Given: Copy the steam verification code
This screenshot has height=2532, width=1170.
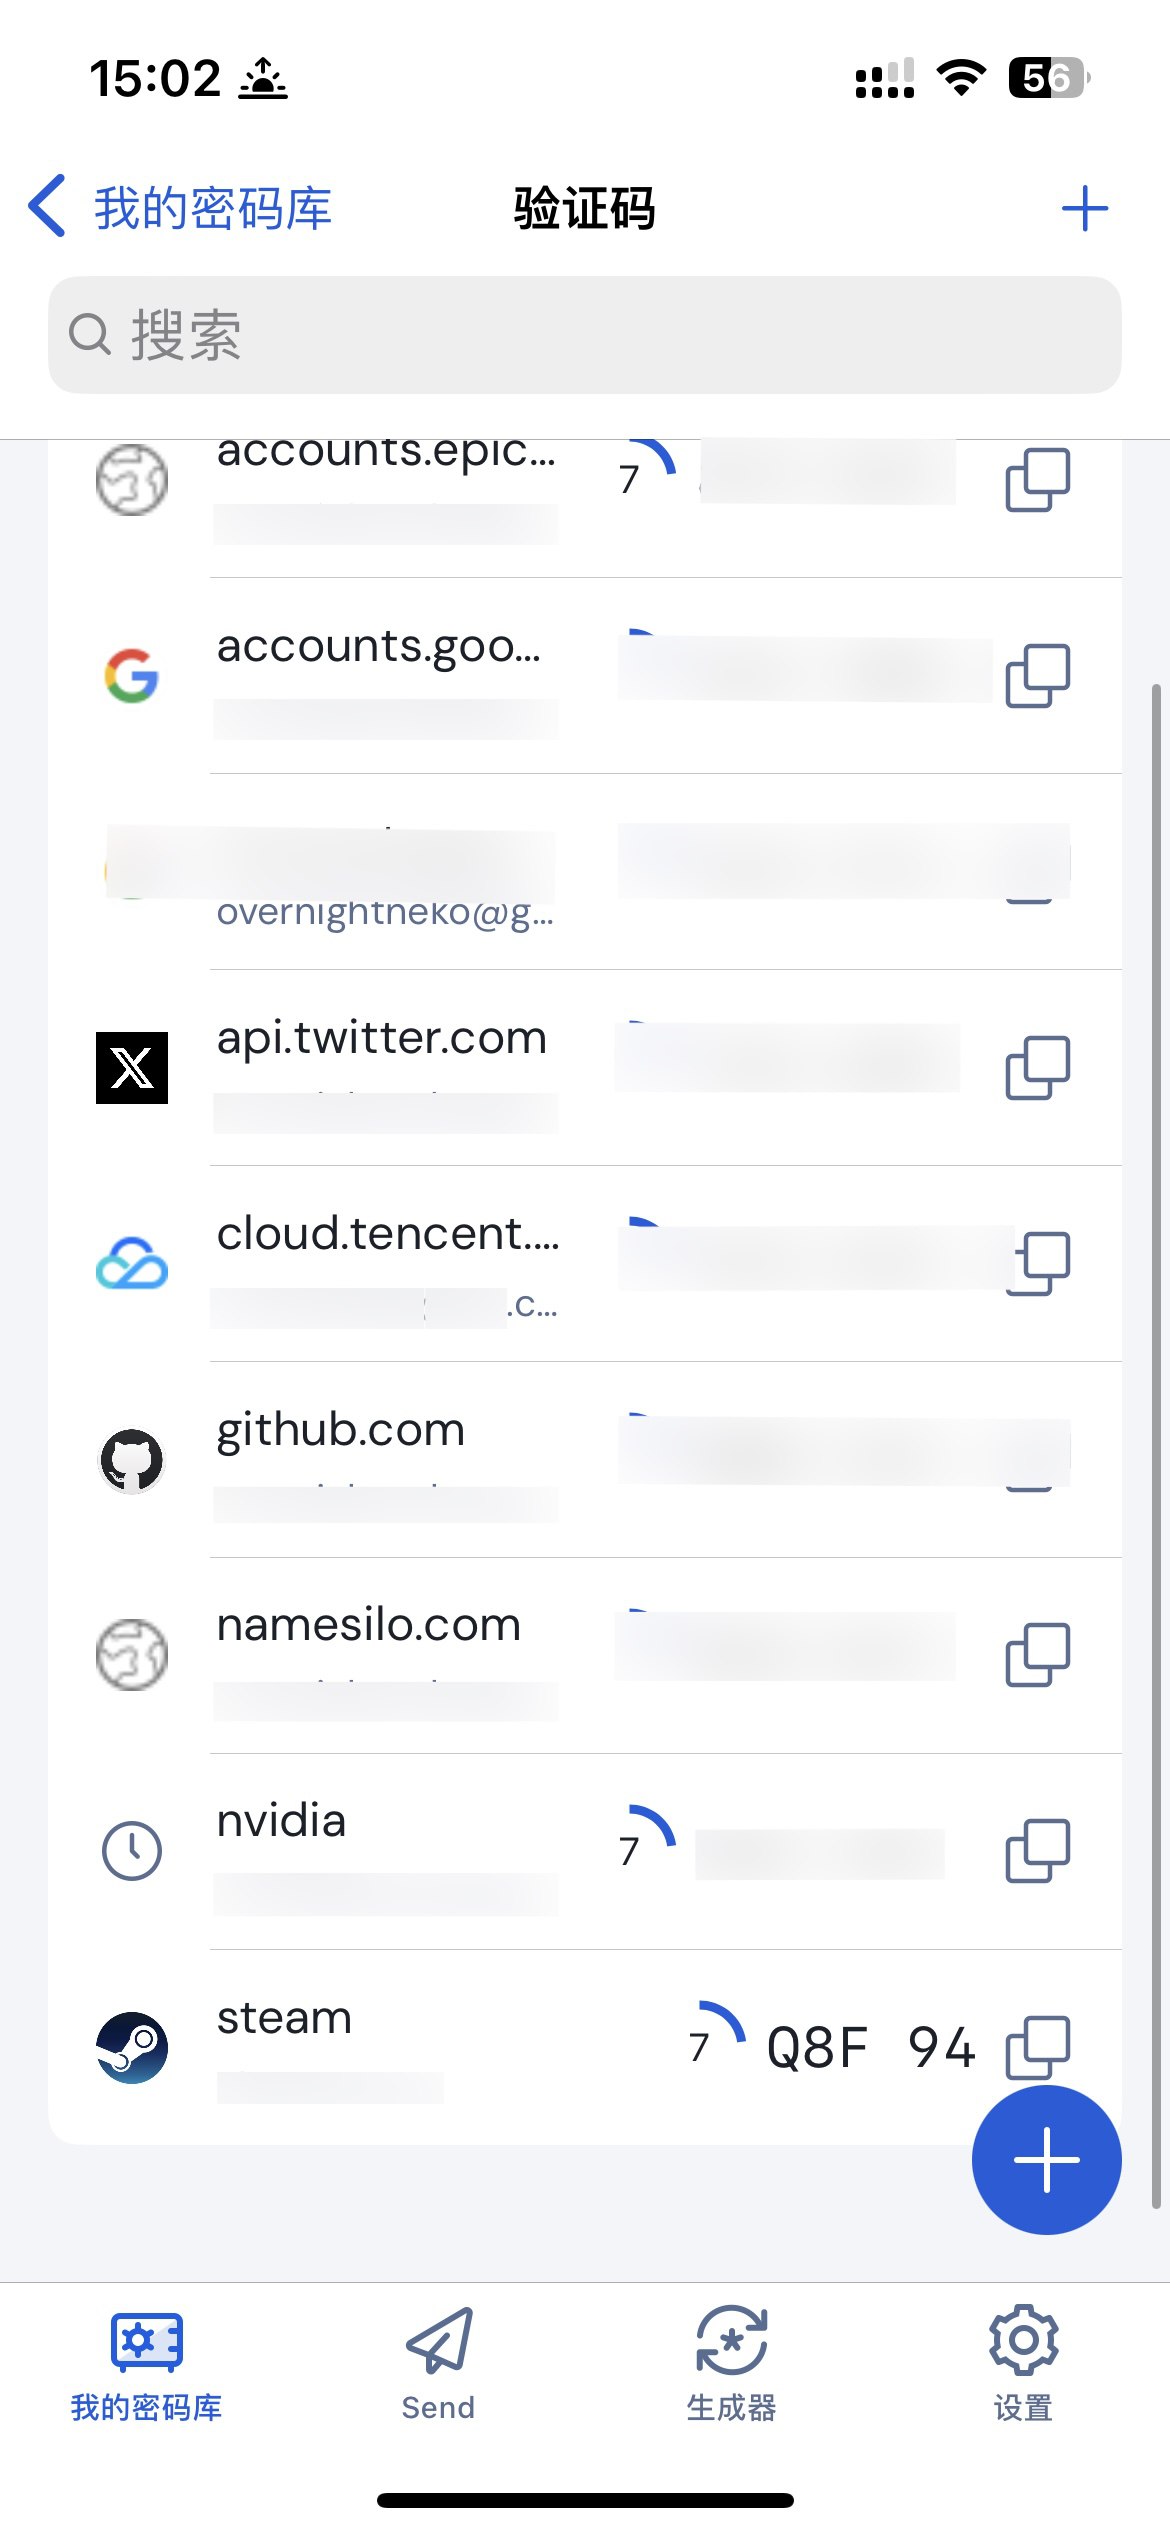Looking at the screenshot, I should [x=1037, y=2045].
